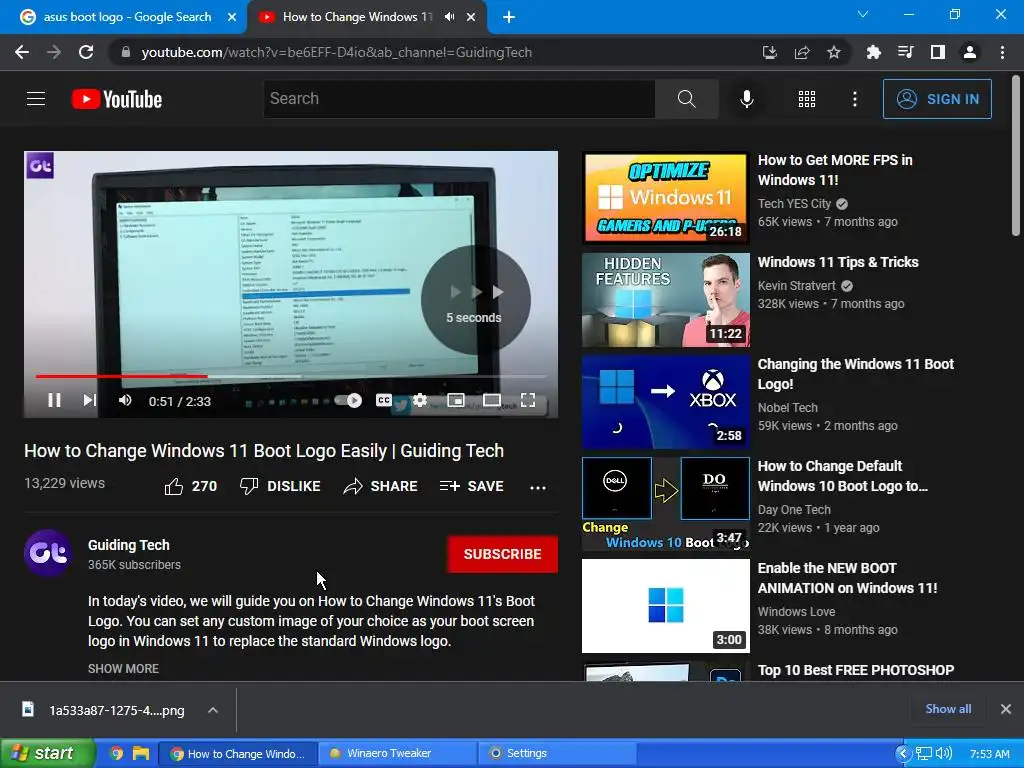Open the tab search chevron

point(863,14)
